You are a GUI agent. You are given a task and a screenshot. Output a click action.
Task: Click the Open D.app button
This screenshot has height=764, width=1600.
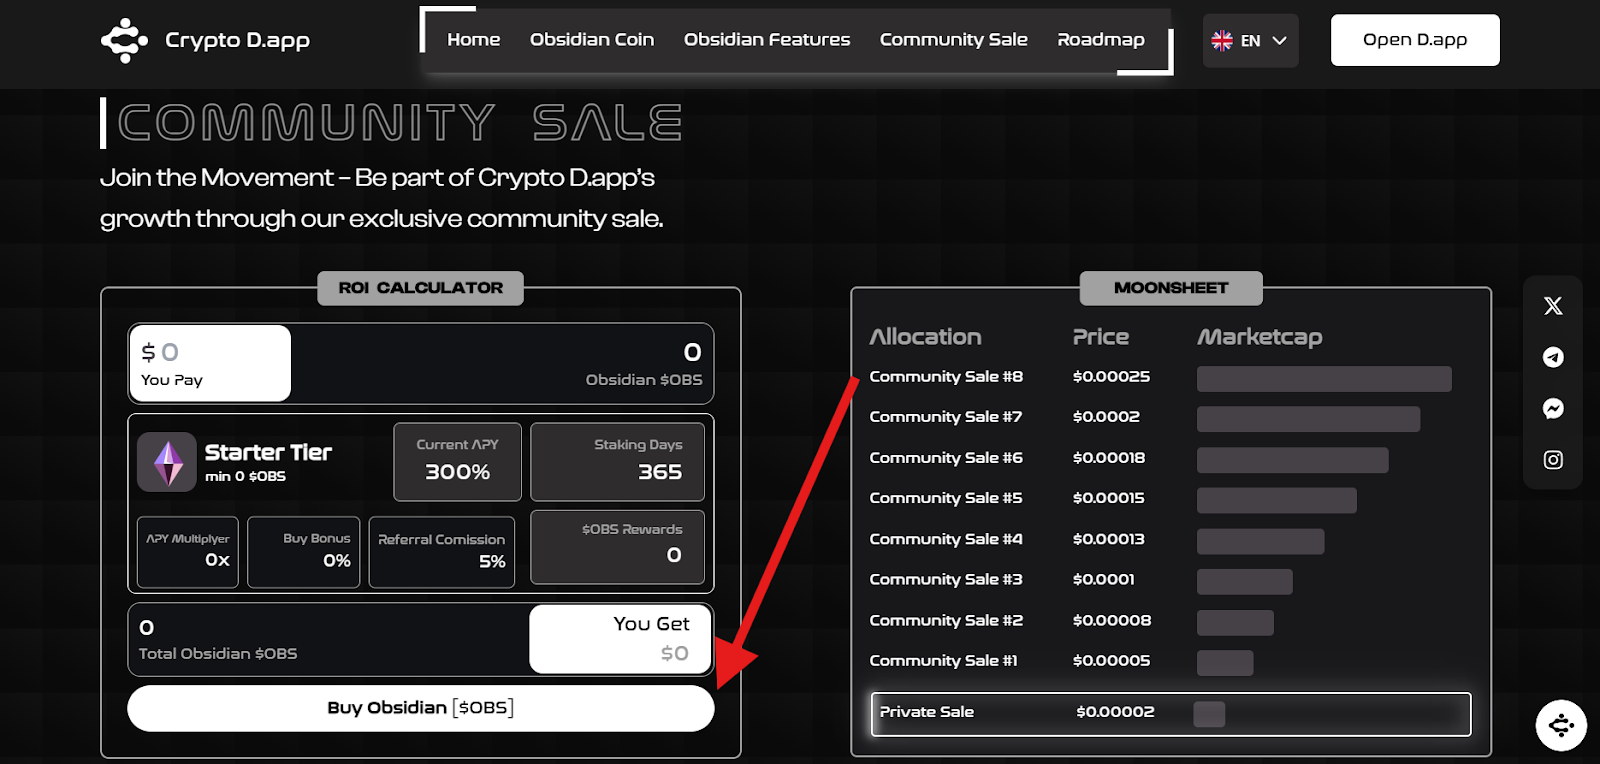1415,40
